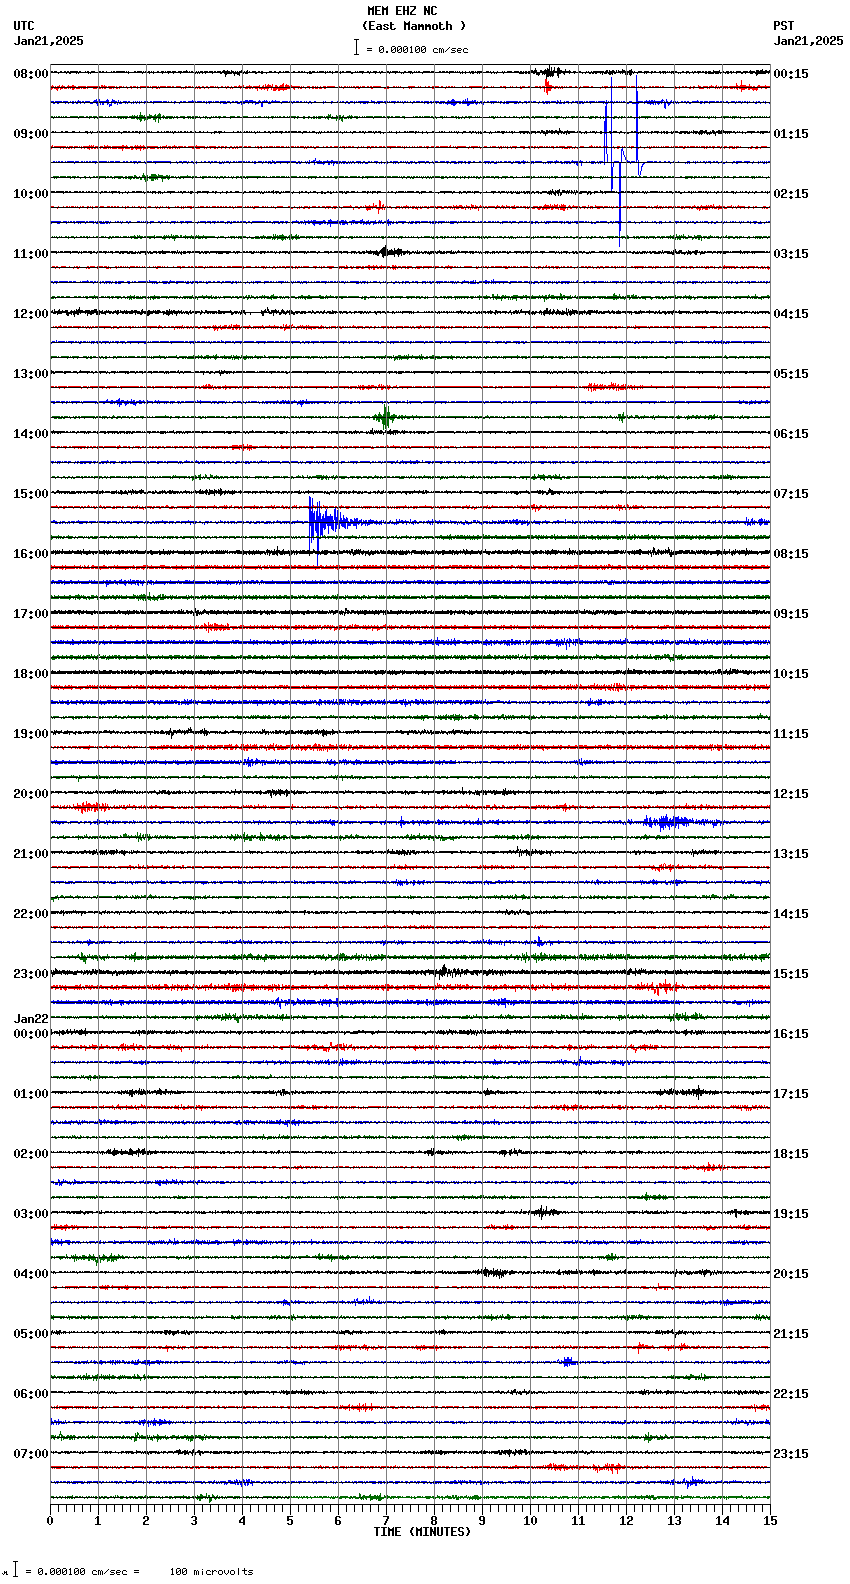Click the green wave burst before 14:00 UTC

(x=385, y=417)
